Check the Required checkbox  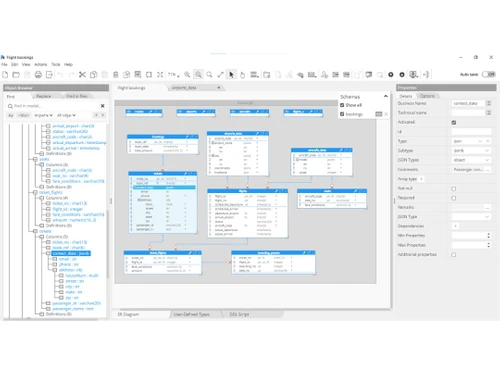[454, 198]
